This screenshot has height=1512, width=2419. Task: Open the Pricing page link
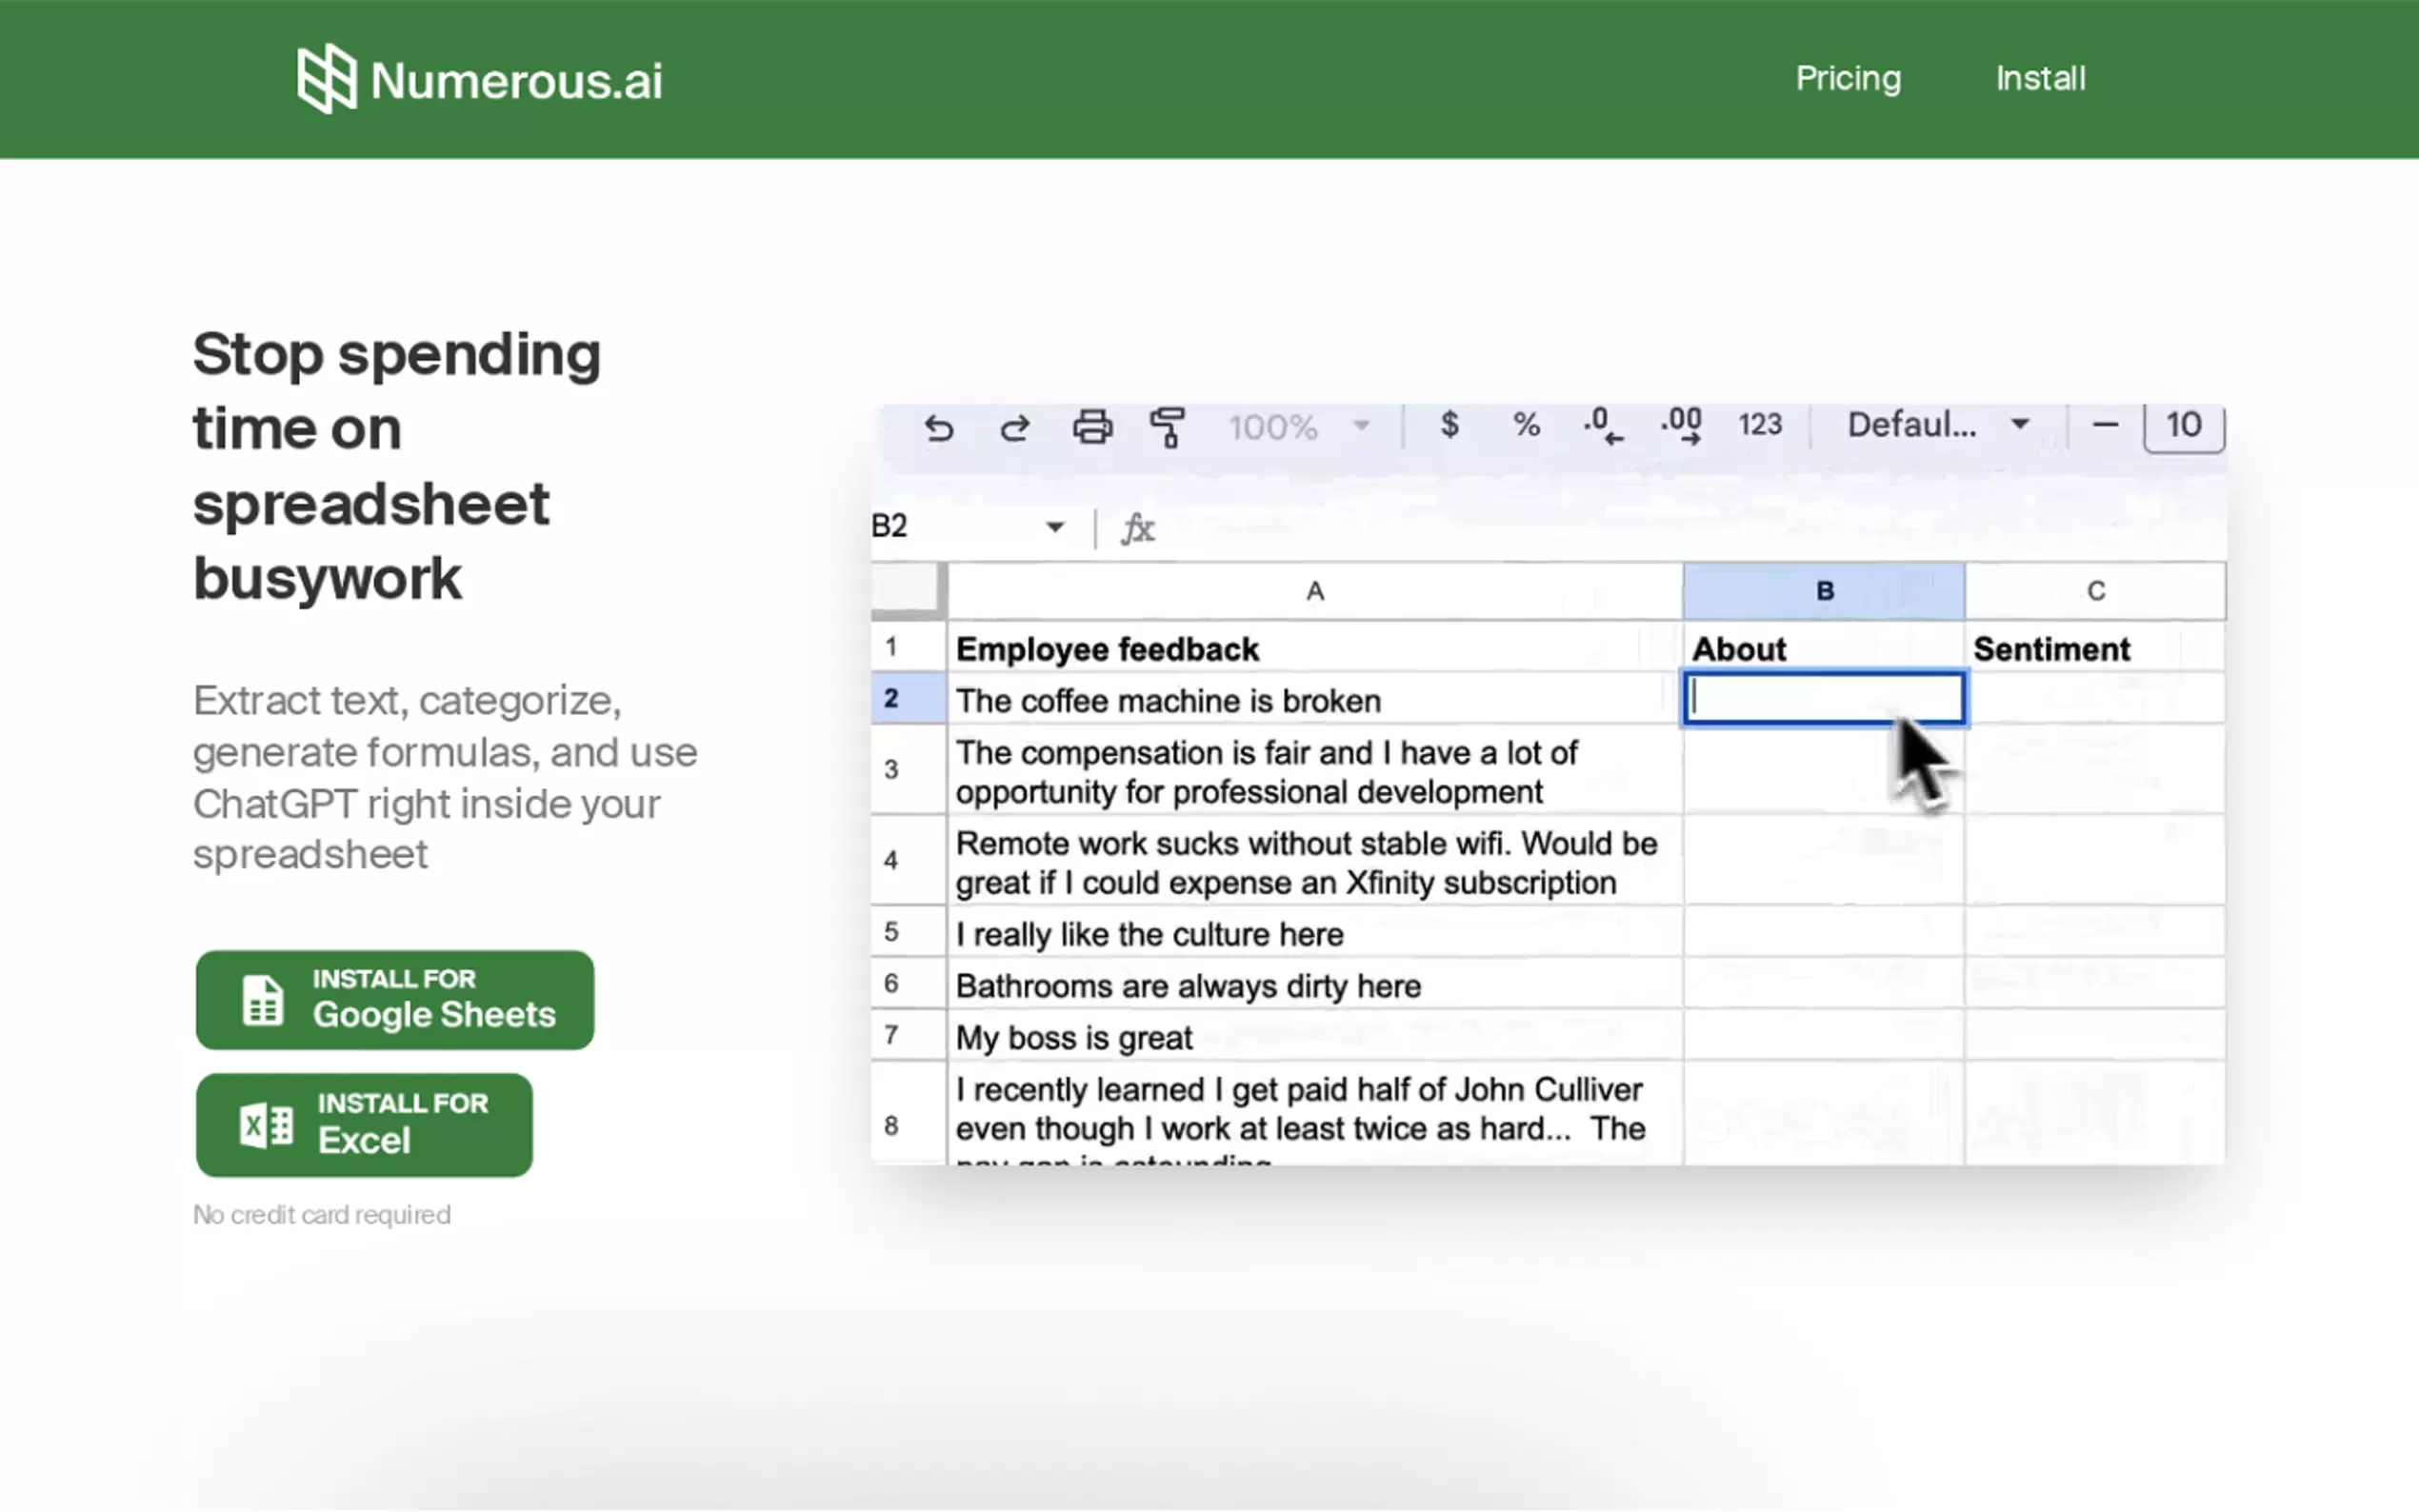coord(1848,78)
